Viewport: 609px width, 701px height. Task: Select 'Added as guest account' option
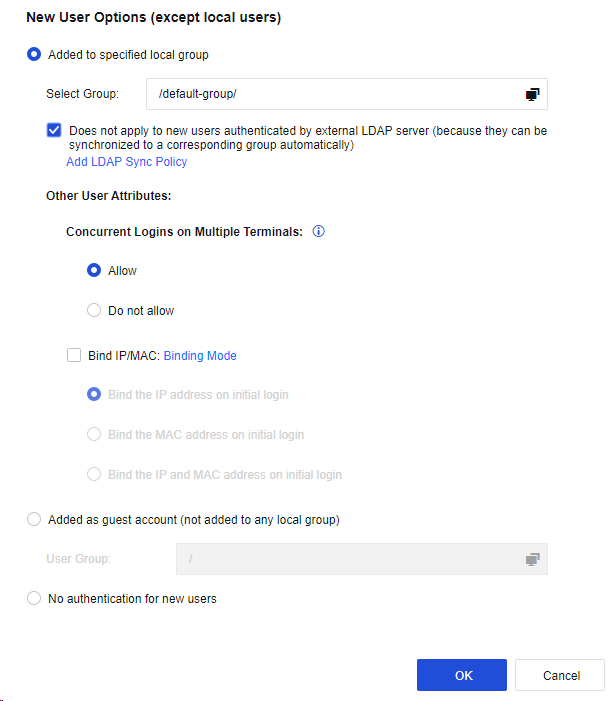pos(34,519)
